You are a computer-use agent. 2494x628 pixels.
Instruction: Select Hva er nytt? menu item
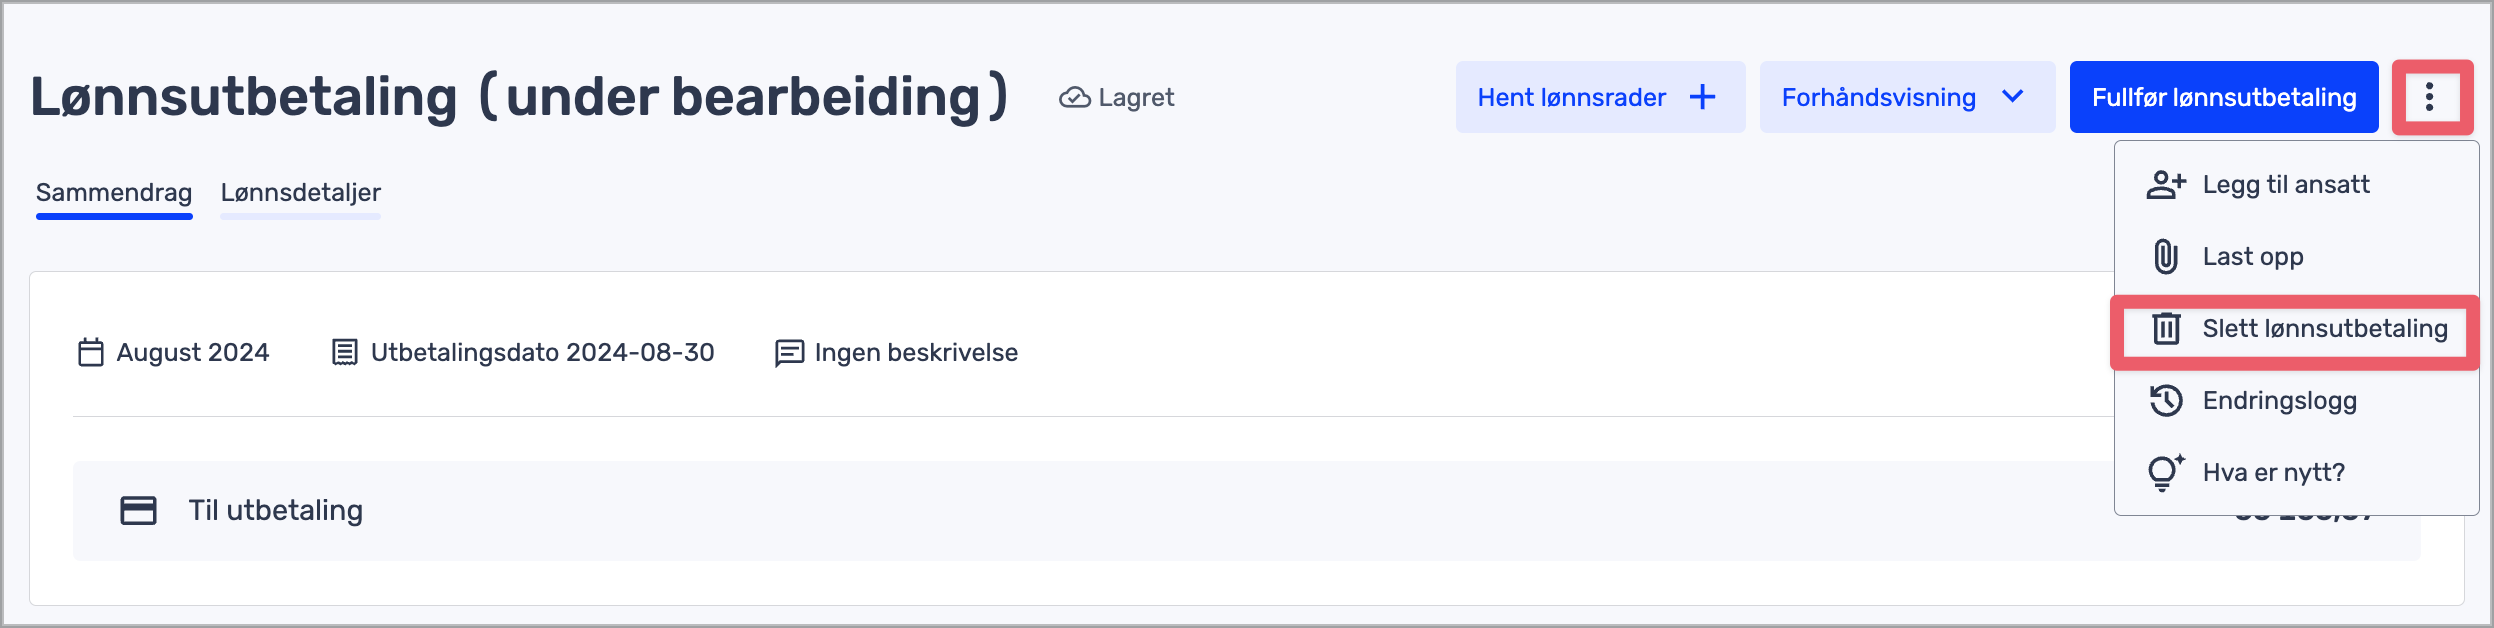click(2273, 473)
